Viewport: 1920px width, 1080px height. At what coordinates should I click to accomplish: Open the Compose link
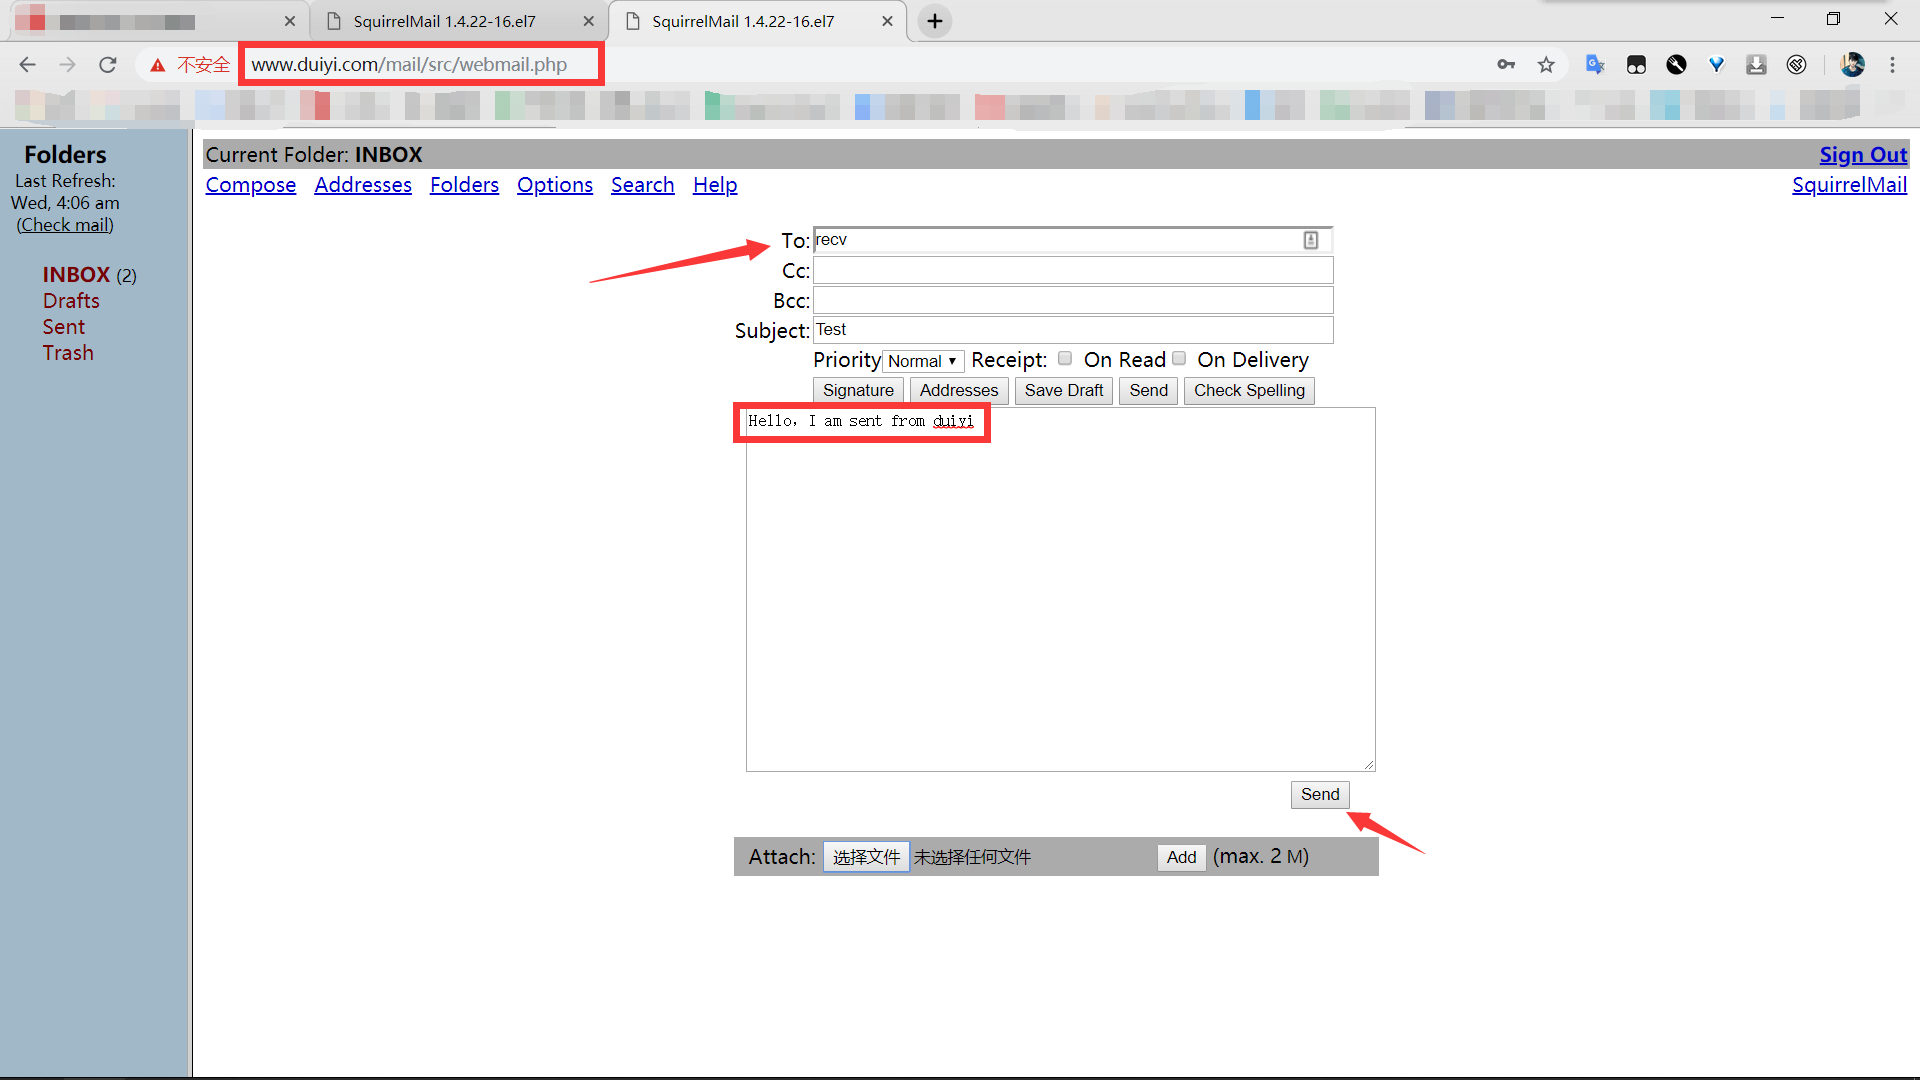[x=251, y=185]
